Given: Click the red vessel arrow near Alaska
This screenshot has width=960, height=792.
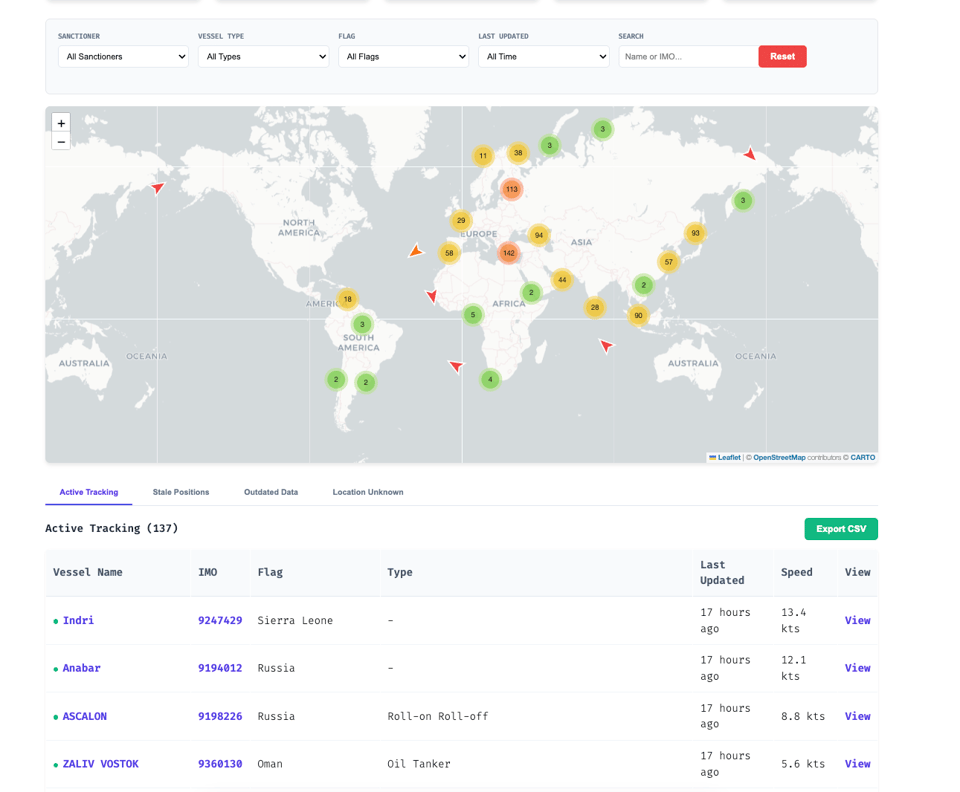Looking at the screenshot, I should 158,187.
